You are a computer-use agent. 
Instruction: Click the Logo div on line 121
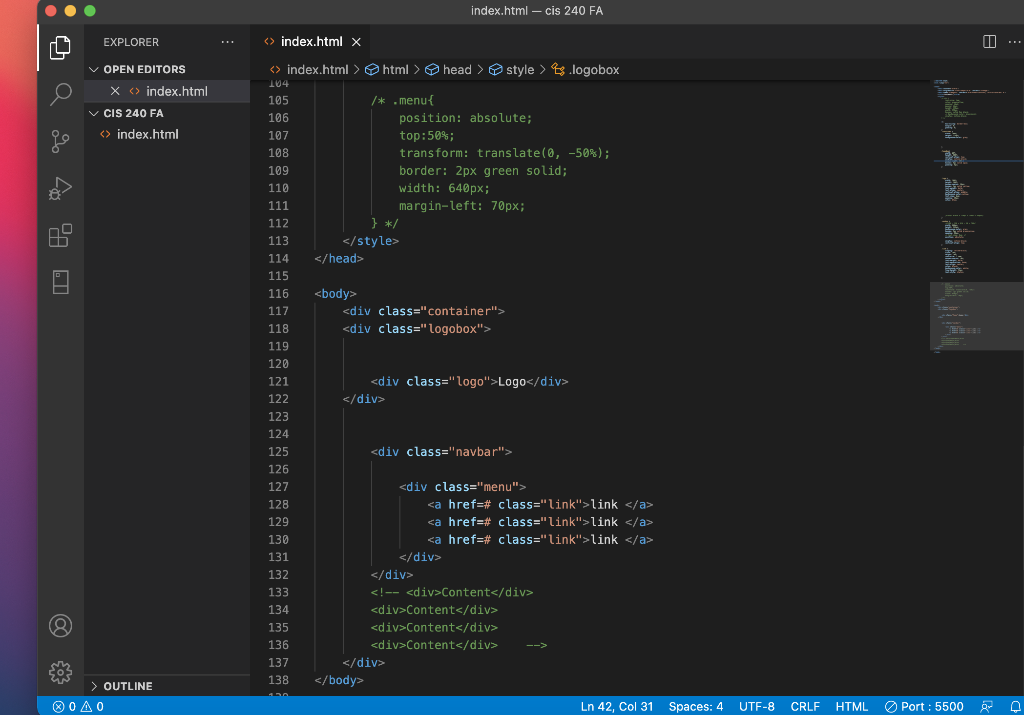pos(469,381)
